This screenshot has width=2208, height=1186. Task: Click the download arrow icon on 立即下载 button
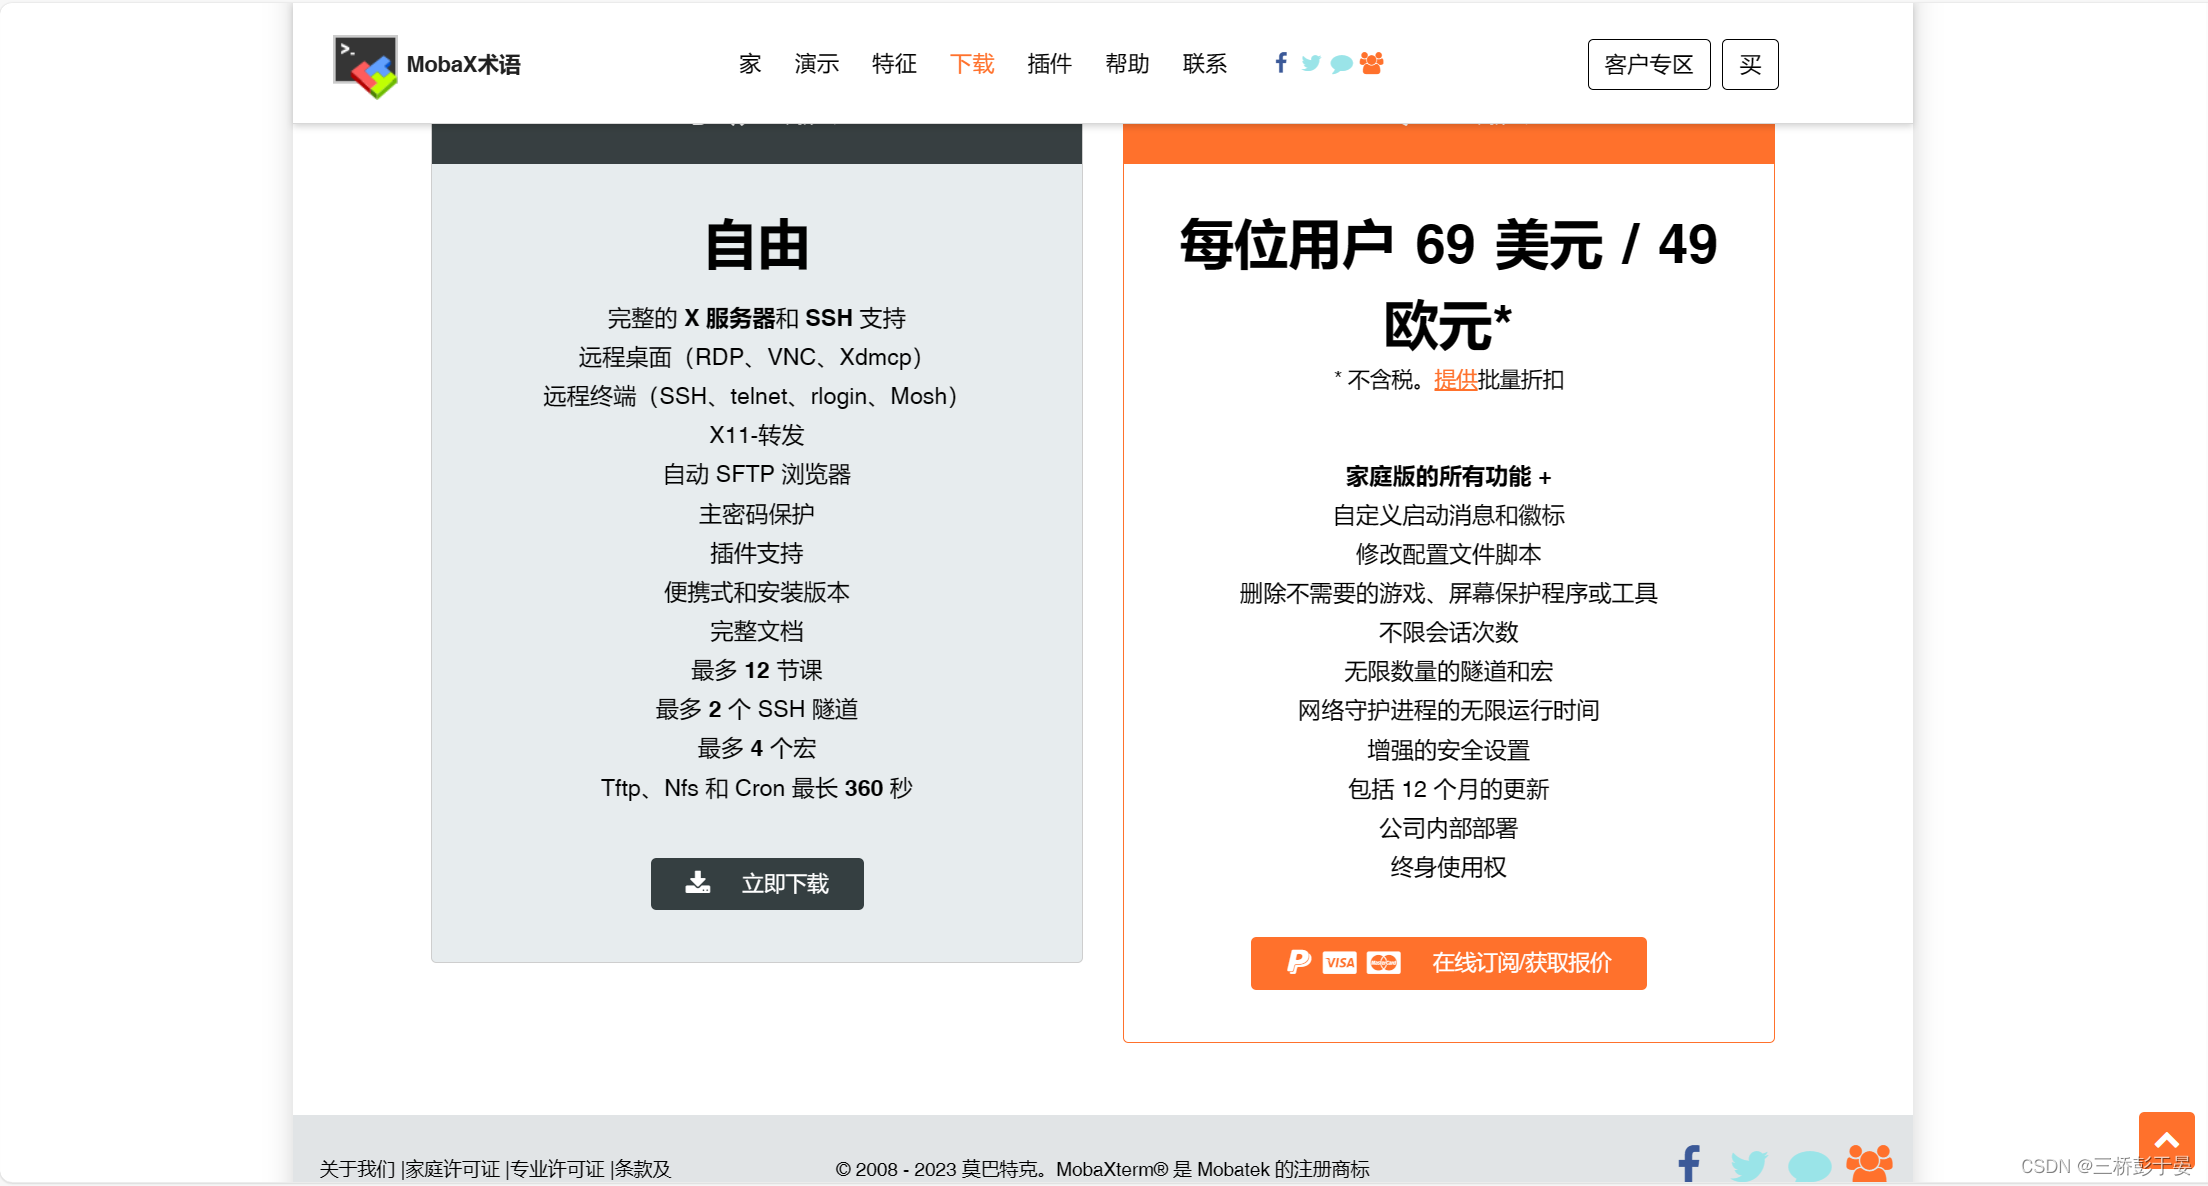click(697, 883)
